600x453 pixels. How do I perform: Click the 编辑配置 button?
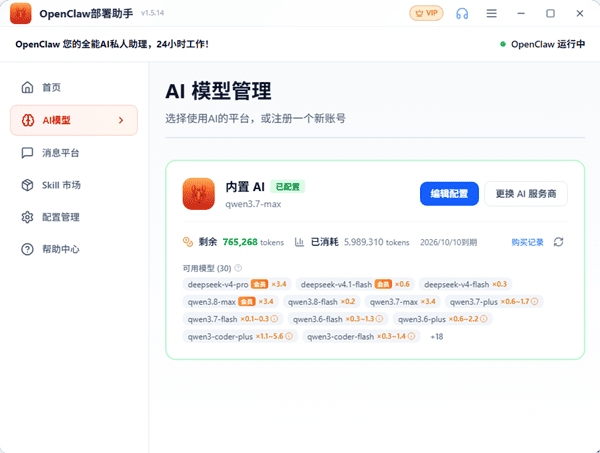coord(449,194)
